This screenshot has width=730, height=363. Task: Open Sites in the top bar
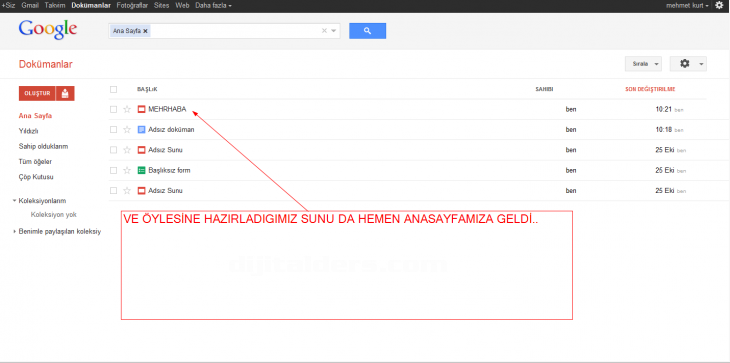(x=162, y=5)
